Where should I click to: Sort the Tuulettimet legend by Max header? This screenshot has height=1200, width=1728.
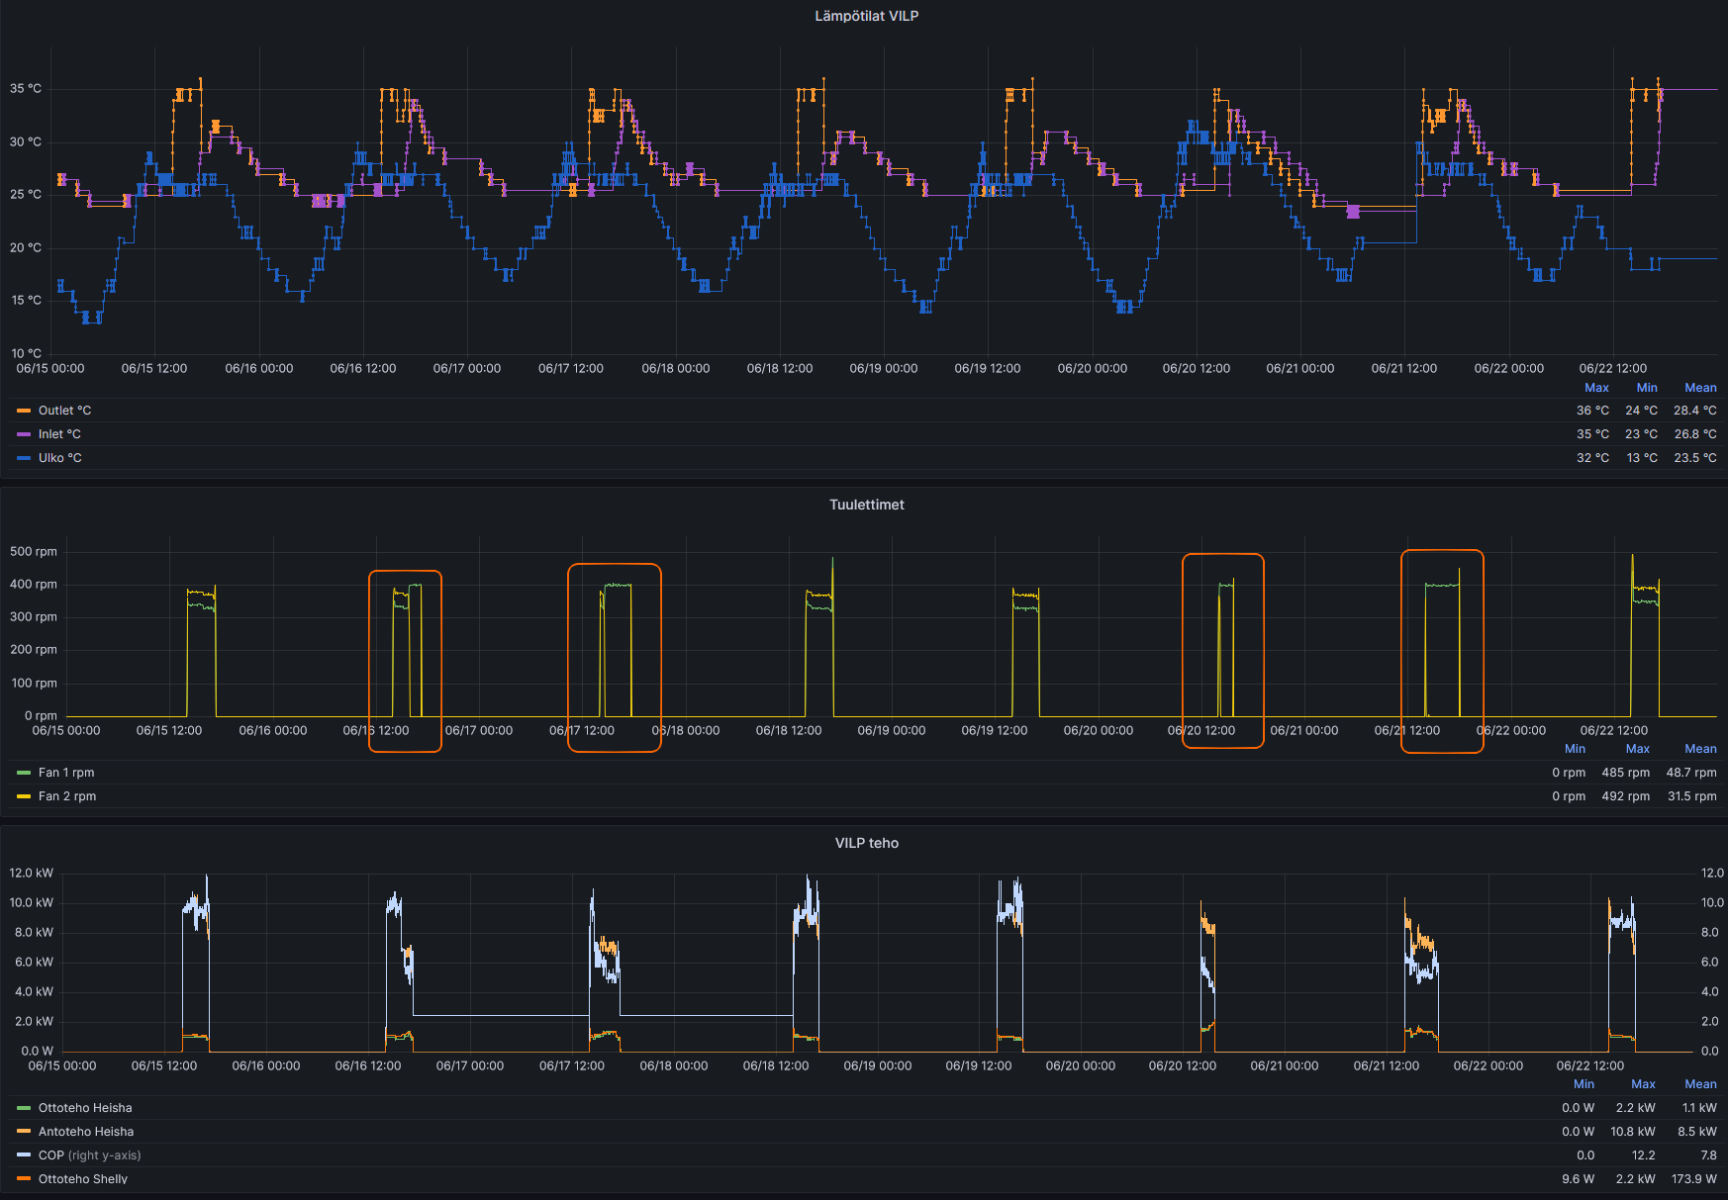[1637, 749]
